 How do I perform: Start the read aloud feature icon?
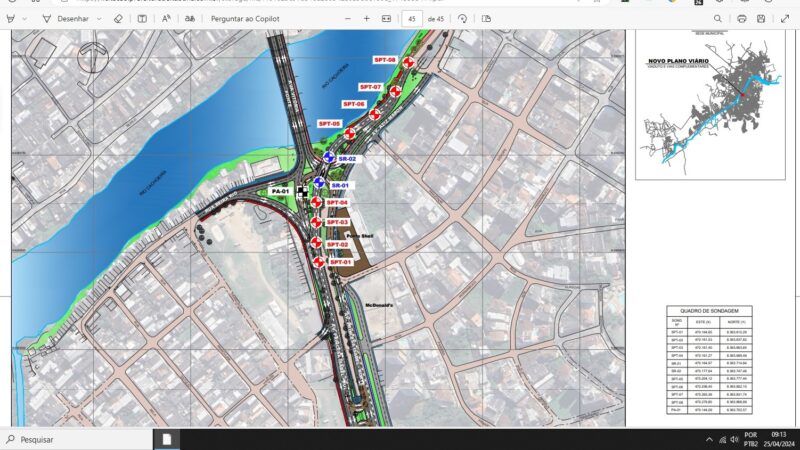(166, 19)
